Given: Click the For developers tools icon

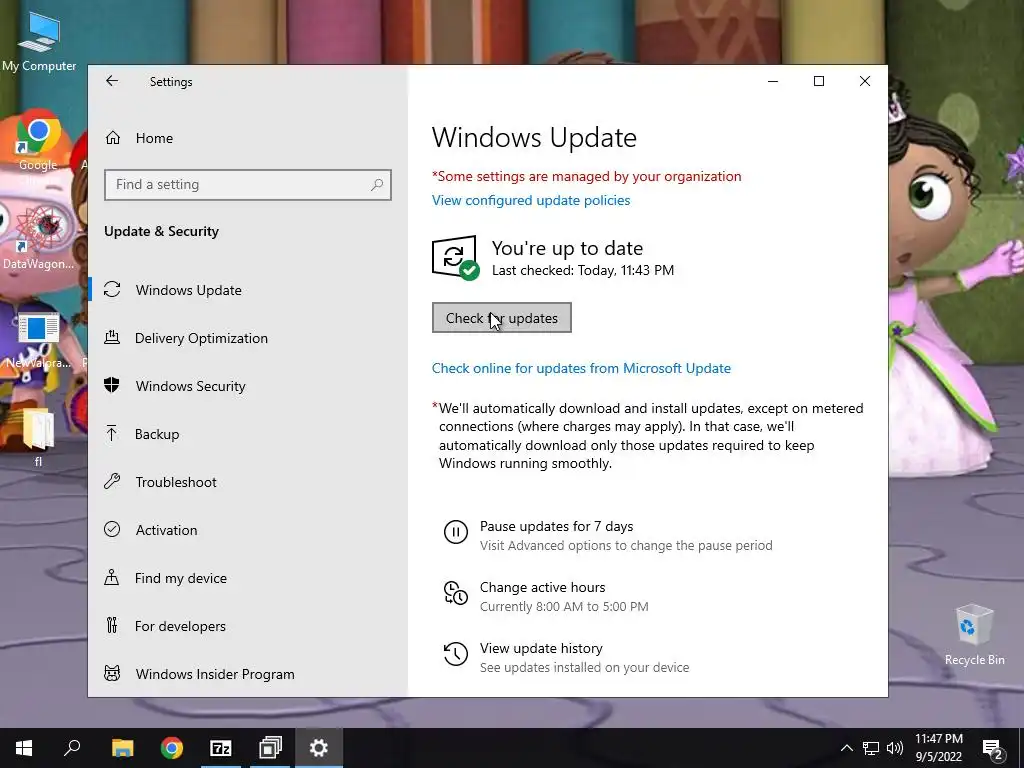Looking at the screenshot, I should click(112, 626).
